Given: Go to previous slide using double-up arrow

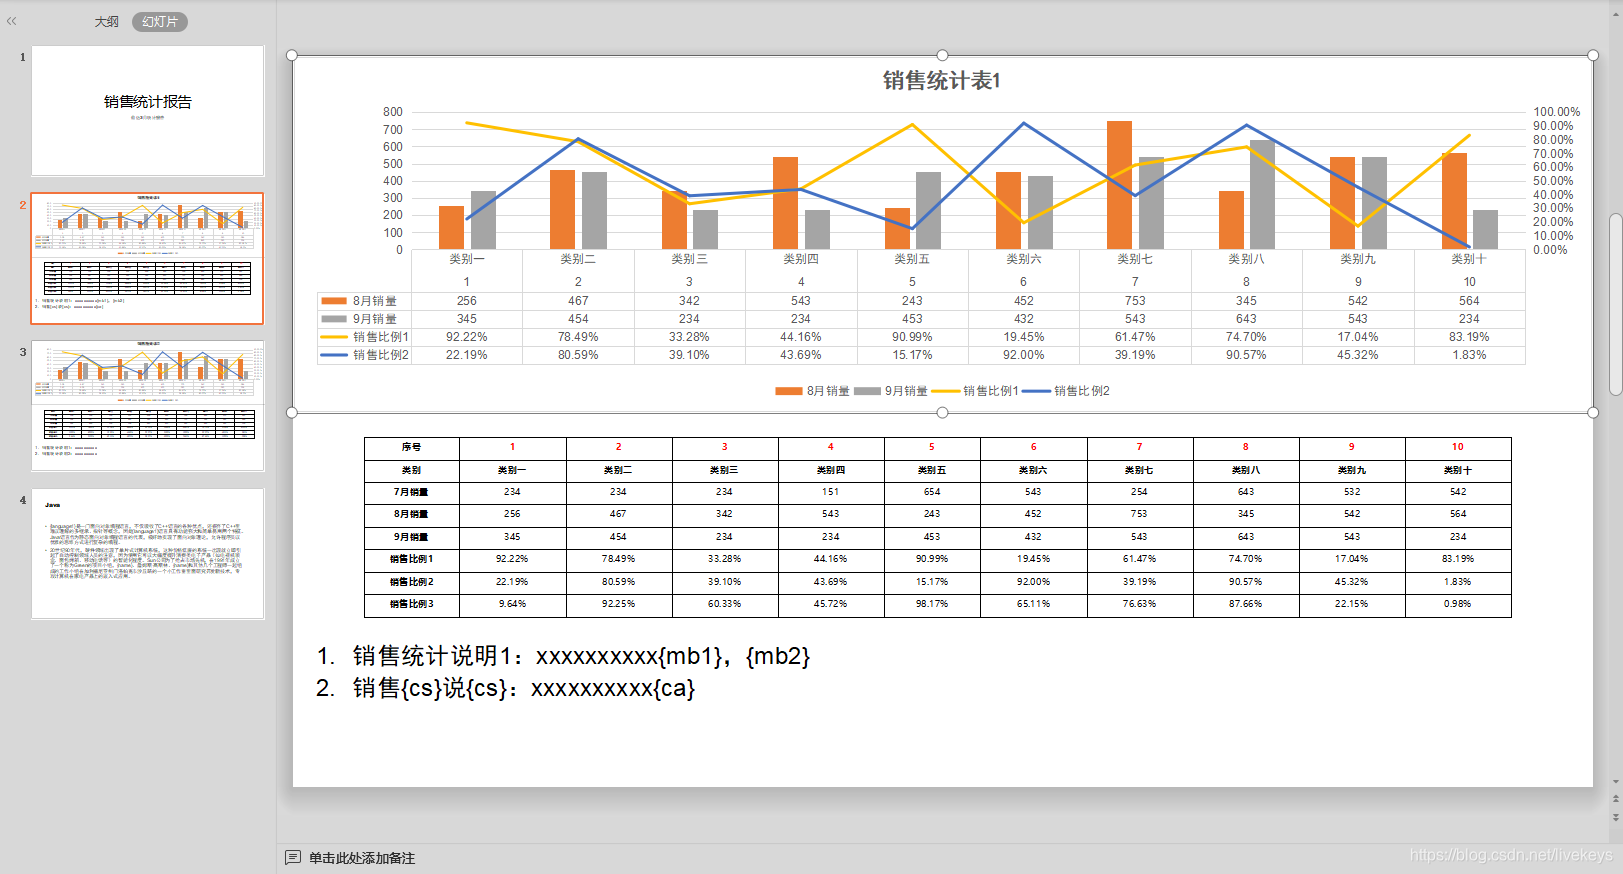Looking at the screenshot, I should point(1615,800).
